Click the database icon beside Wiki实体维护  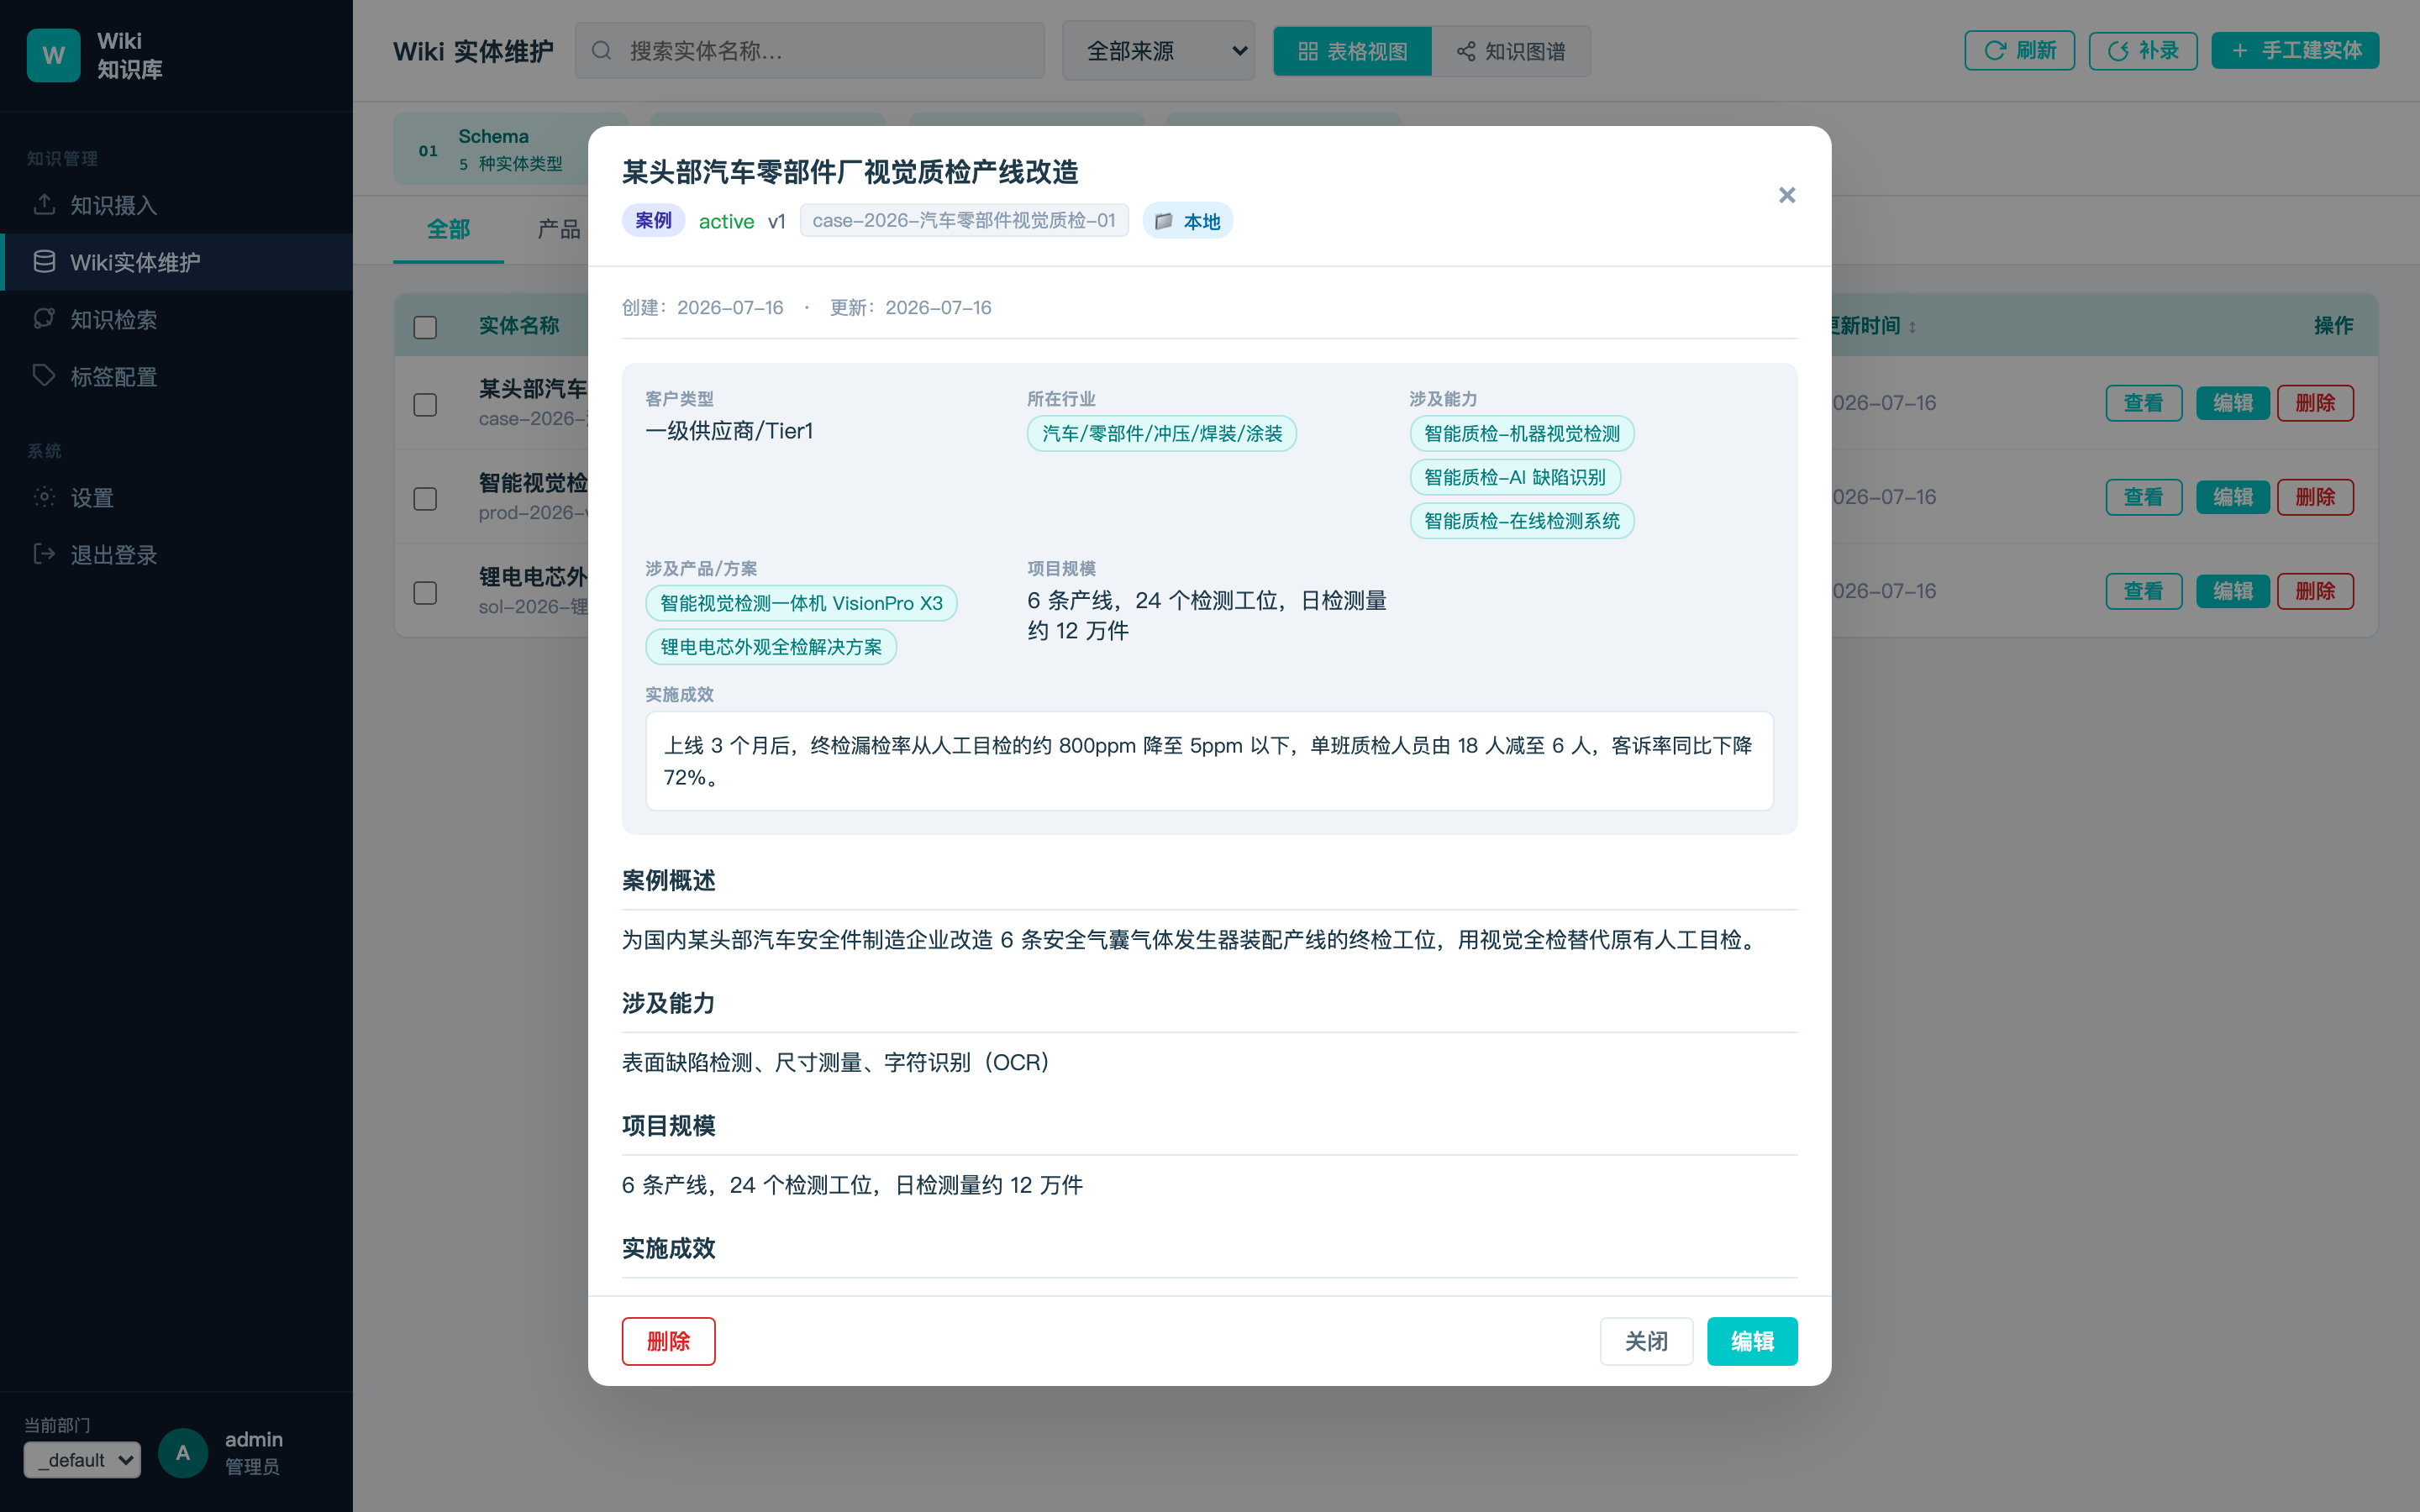tap(44, 261)
